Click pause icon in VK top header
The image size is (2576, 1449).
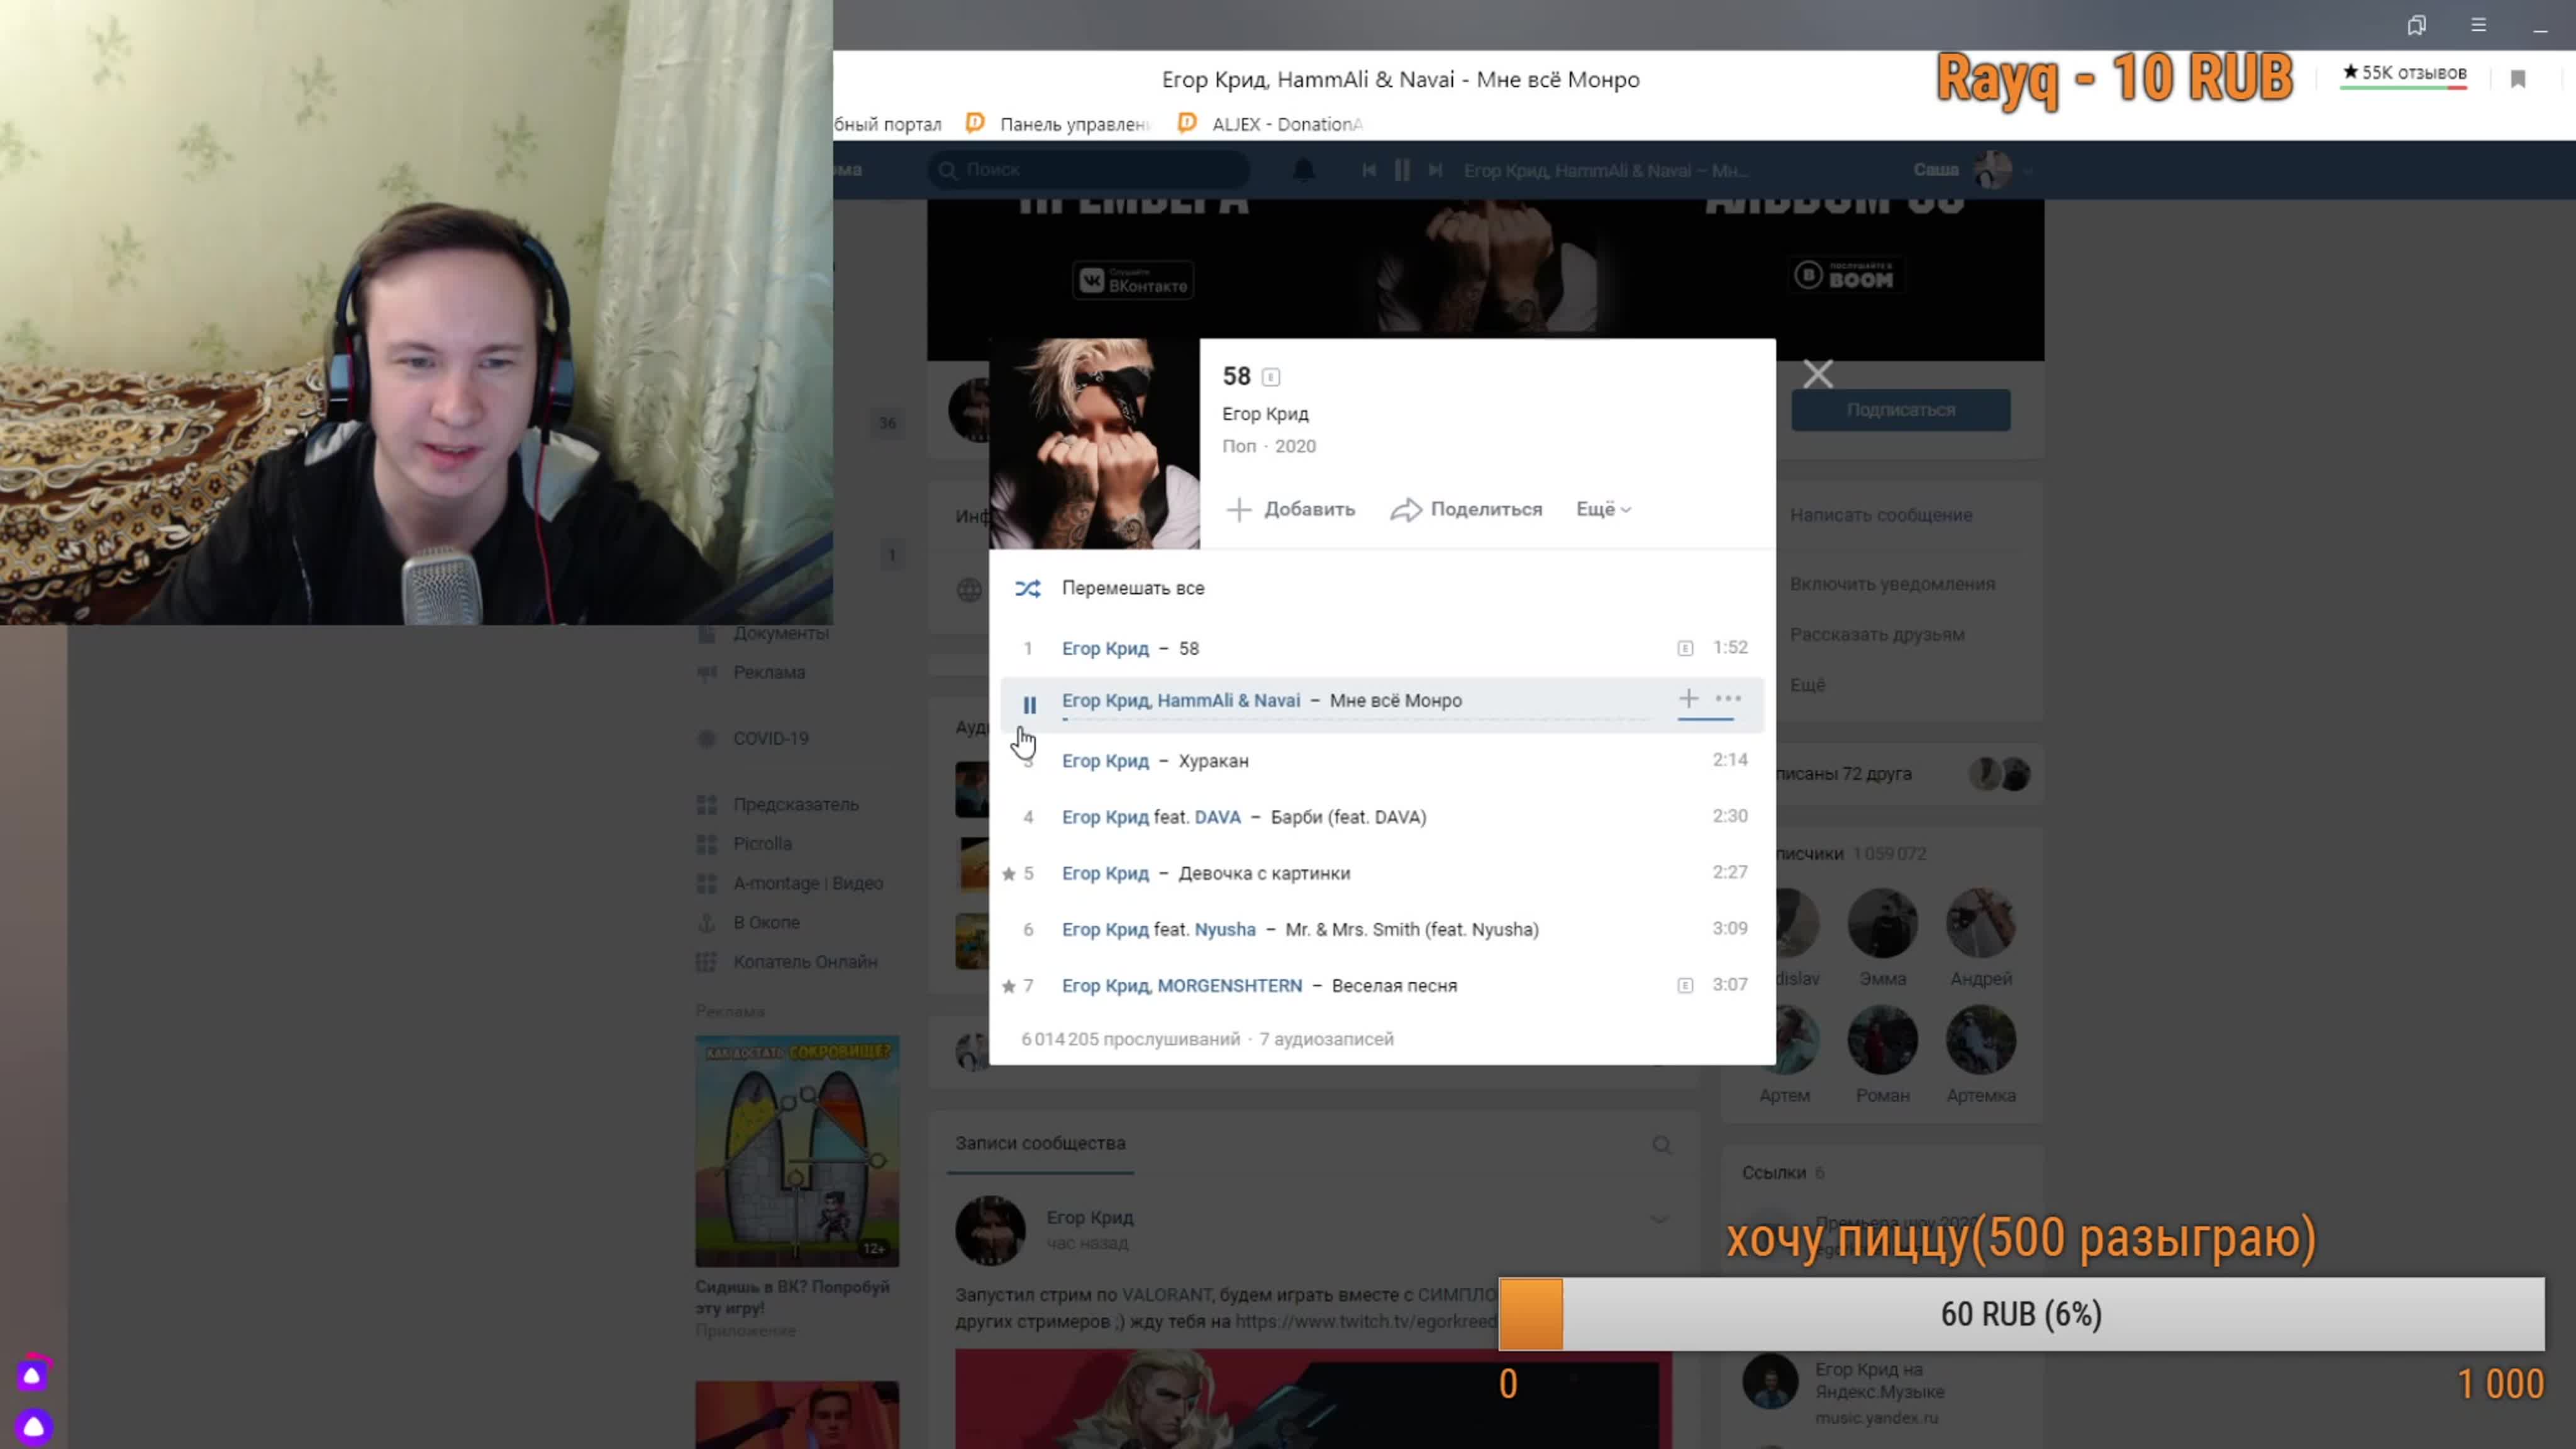pyautogui.click(x=1402, y=170)
